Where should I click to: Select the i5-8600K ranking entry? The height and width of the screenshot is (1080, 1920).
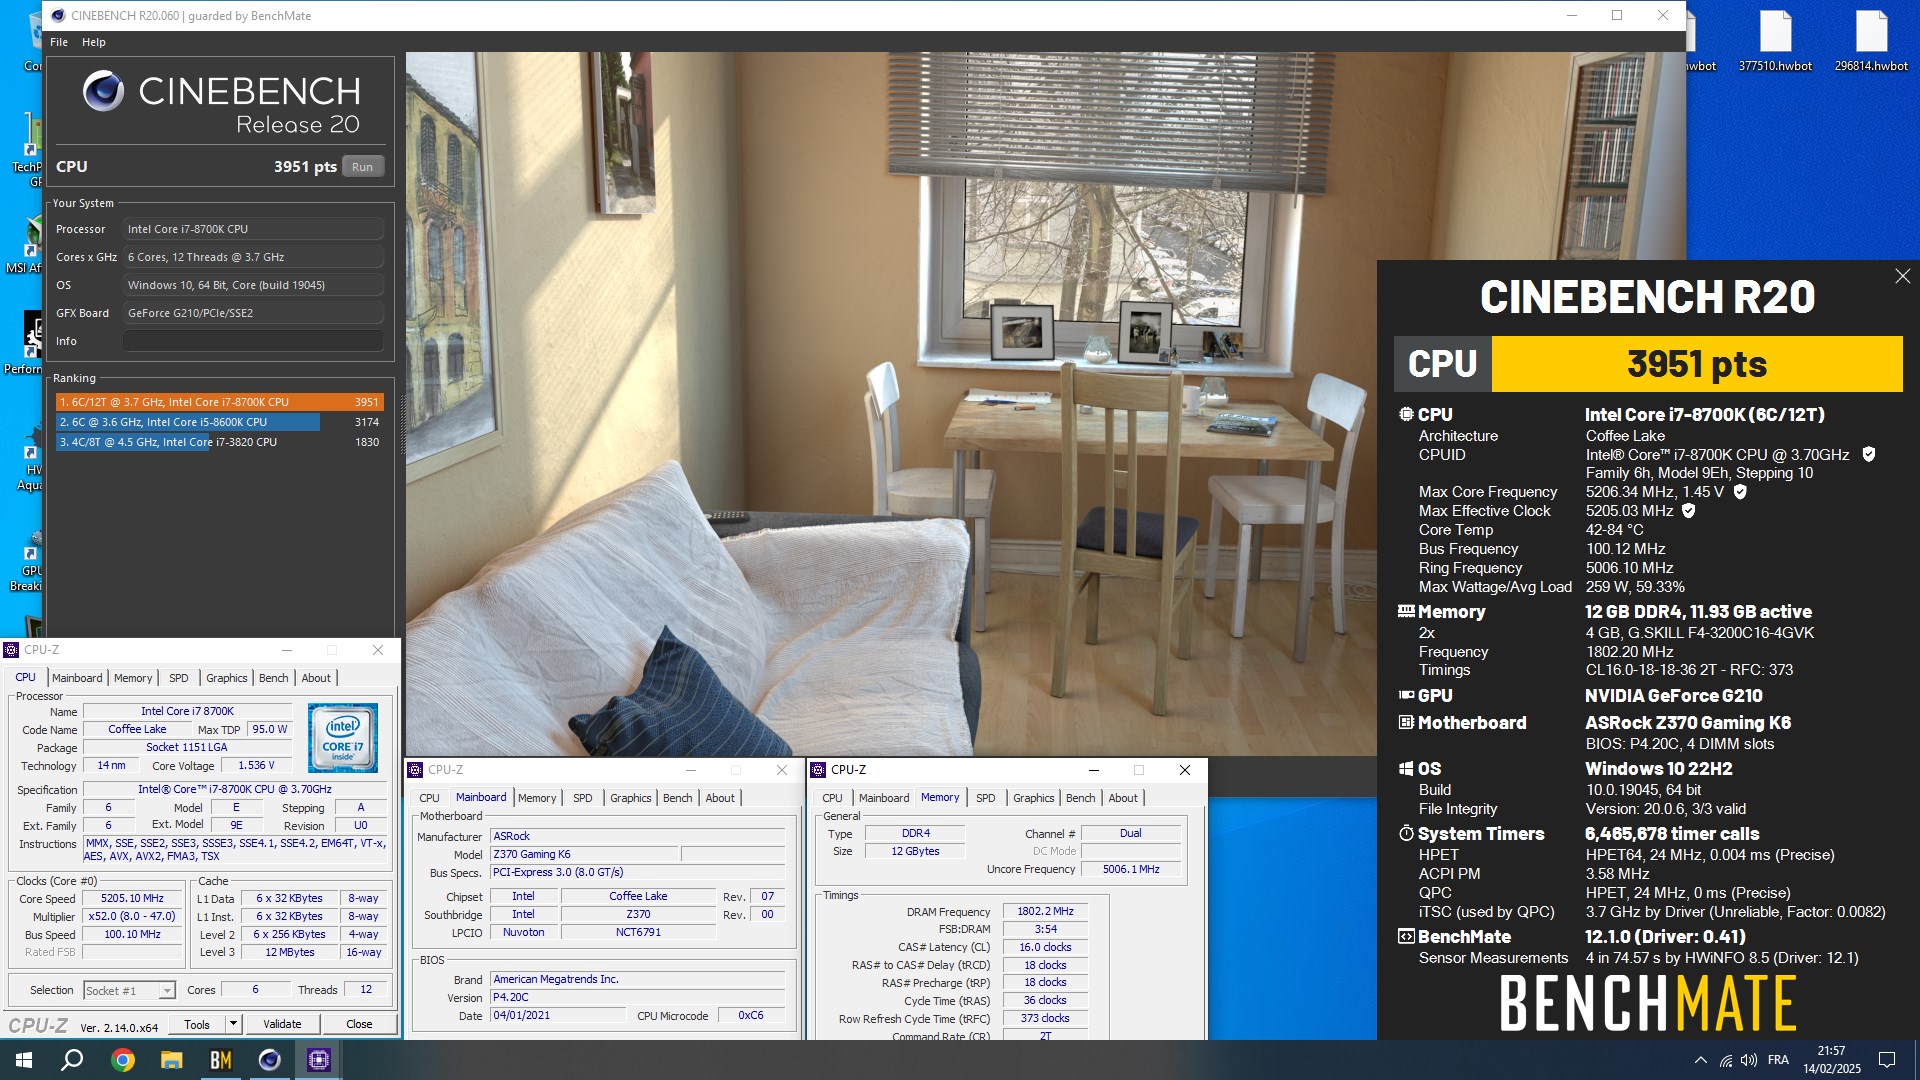pos(219,422)
